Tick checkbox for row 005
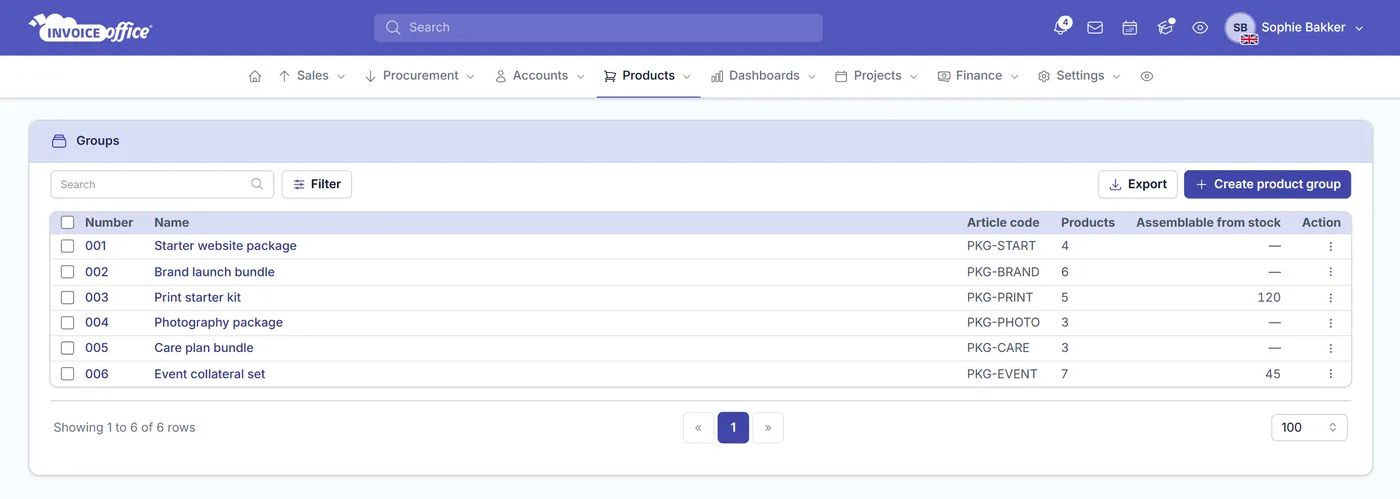This screenshot has width=1400, height=499. pos(68,348)
